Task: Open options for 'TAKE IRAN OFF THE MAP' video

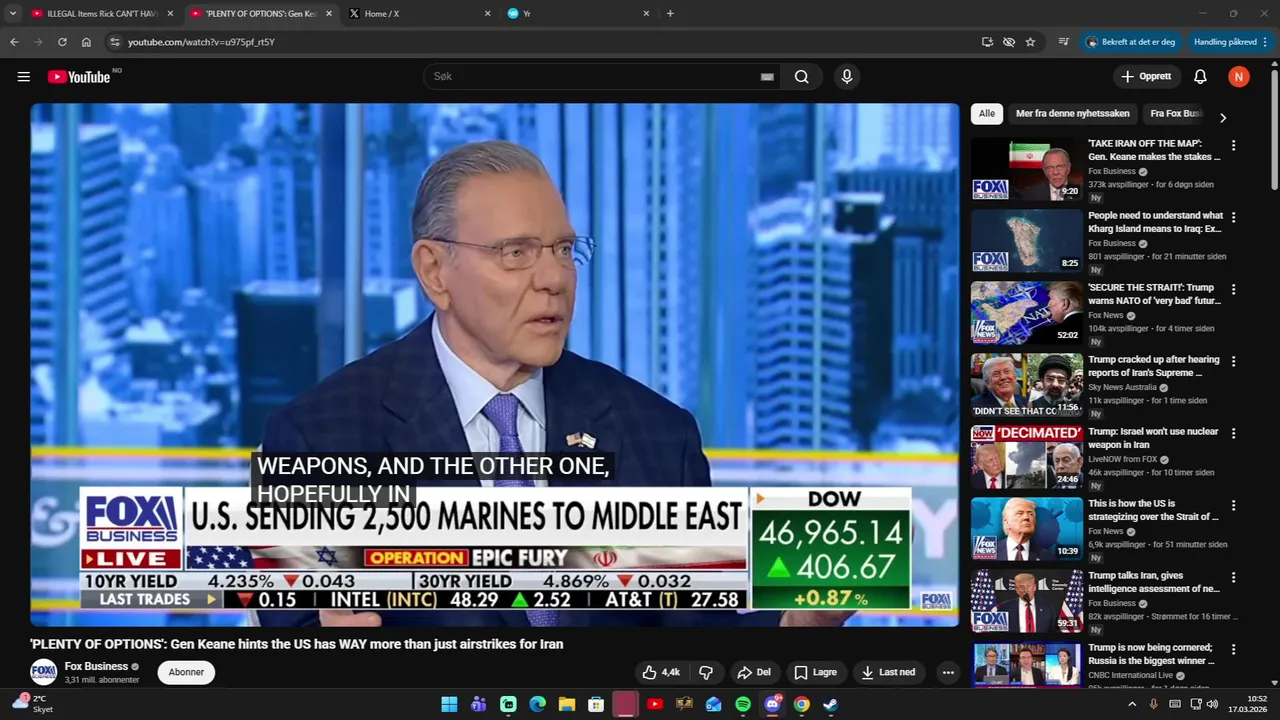Action: (1233, 145)
